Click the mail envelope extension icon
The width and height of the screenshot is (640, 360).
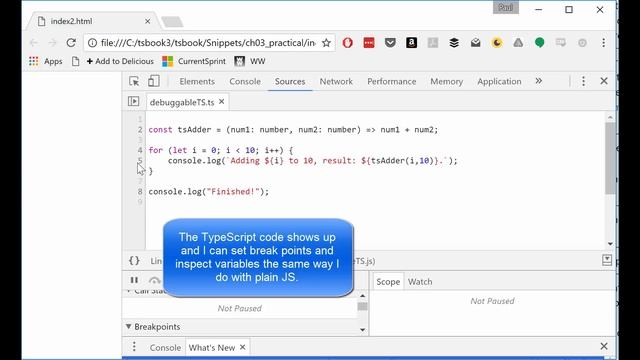[476, 42]
